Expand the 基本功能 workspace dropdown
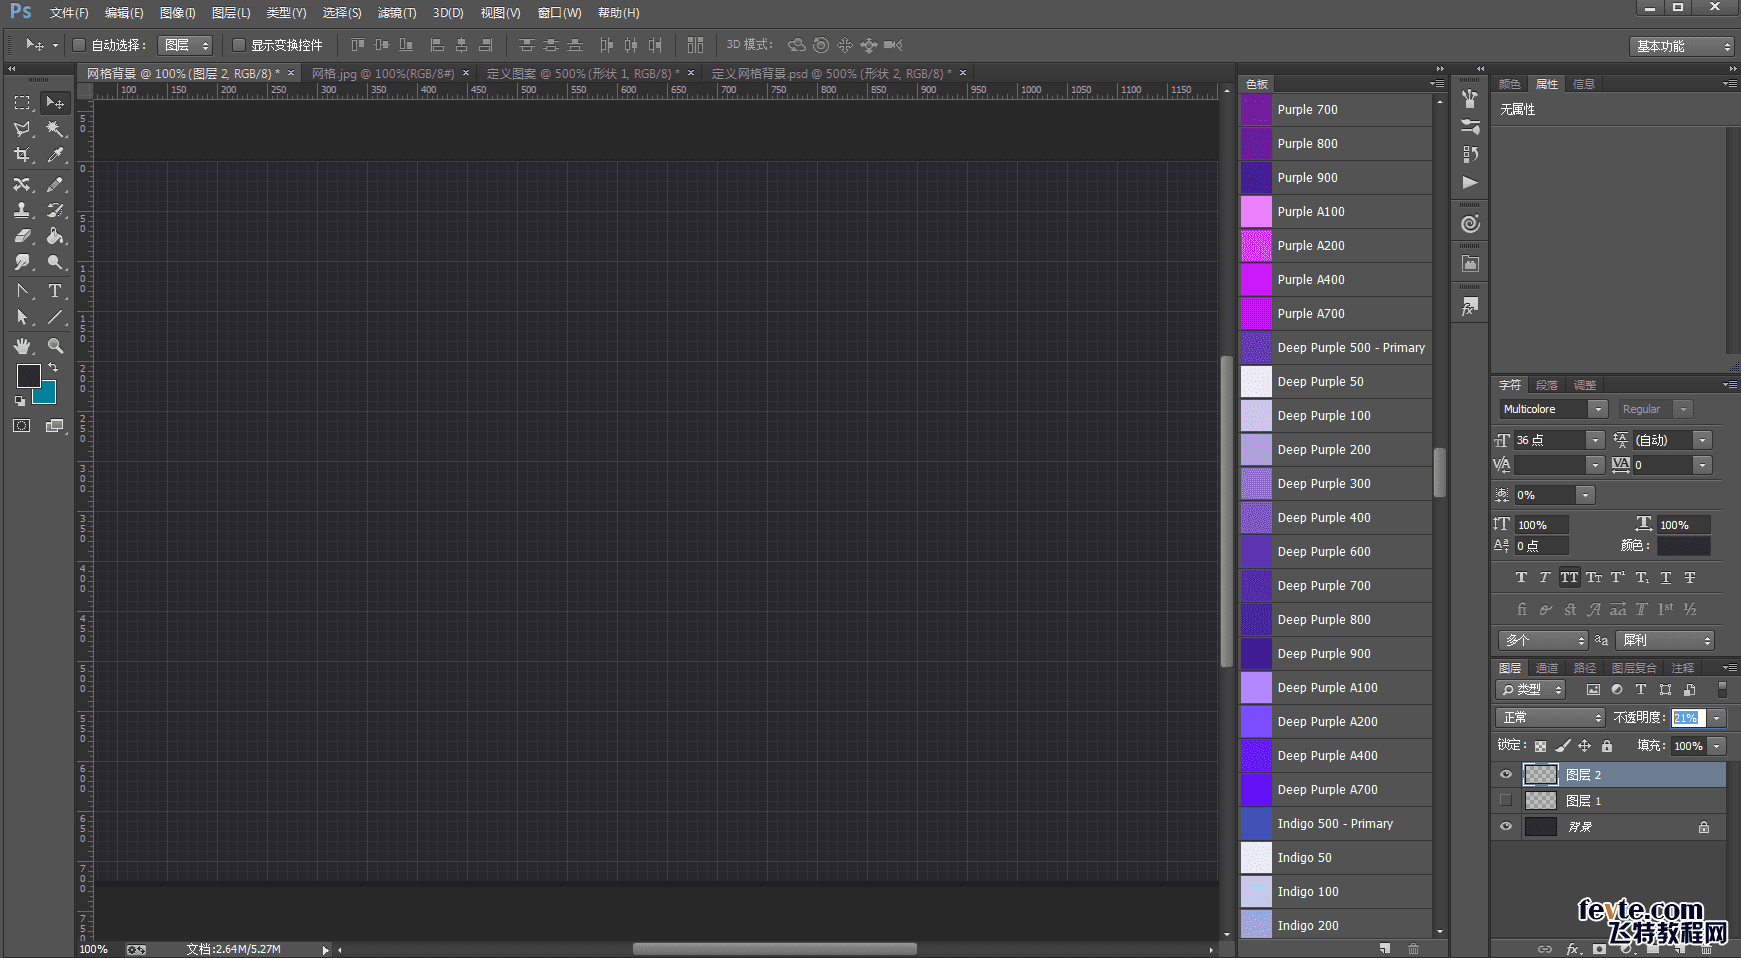The width and height of the screenshot is (1741, 958). [x=1682, y=46]
